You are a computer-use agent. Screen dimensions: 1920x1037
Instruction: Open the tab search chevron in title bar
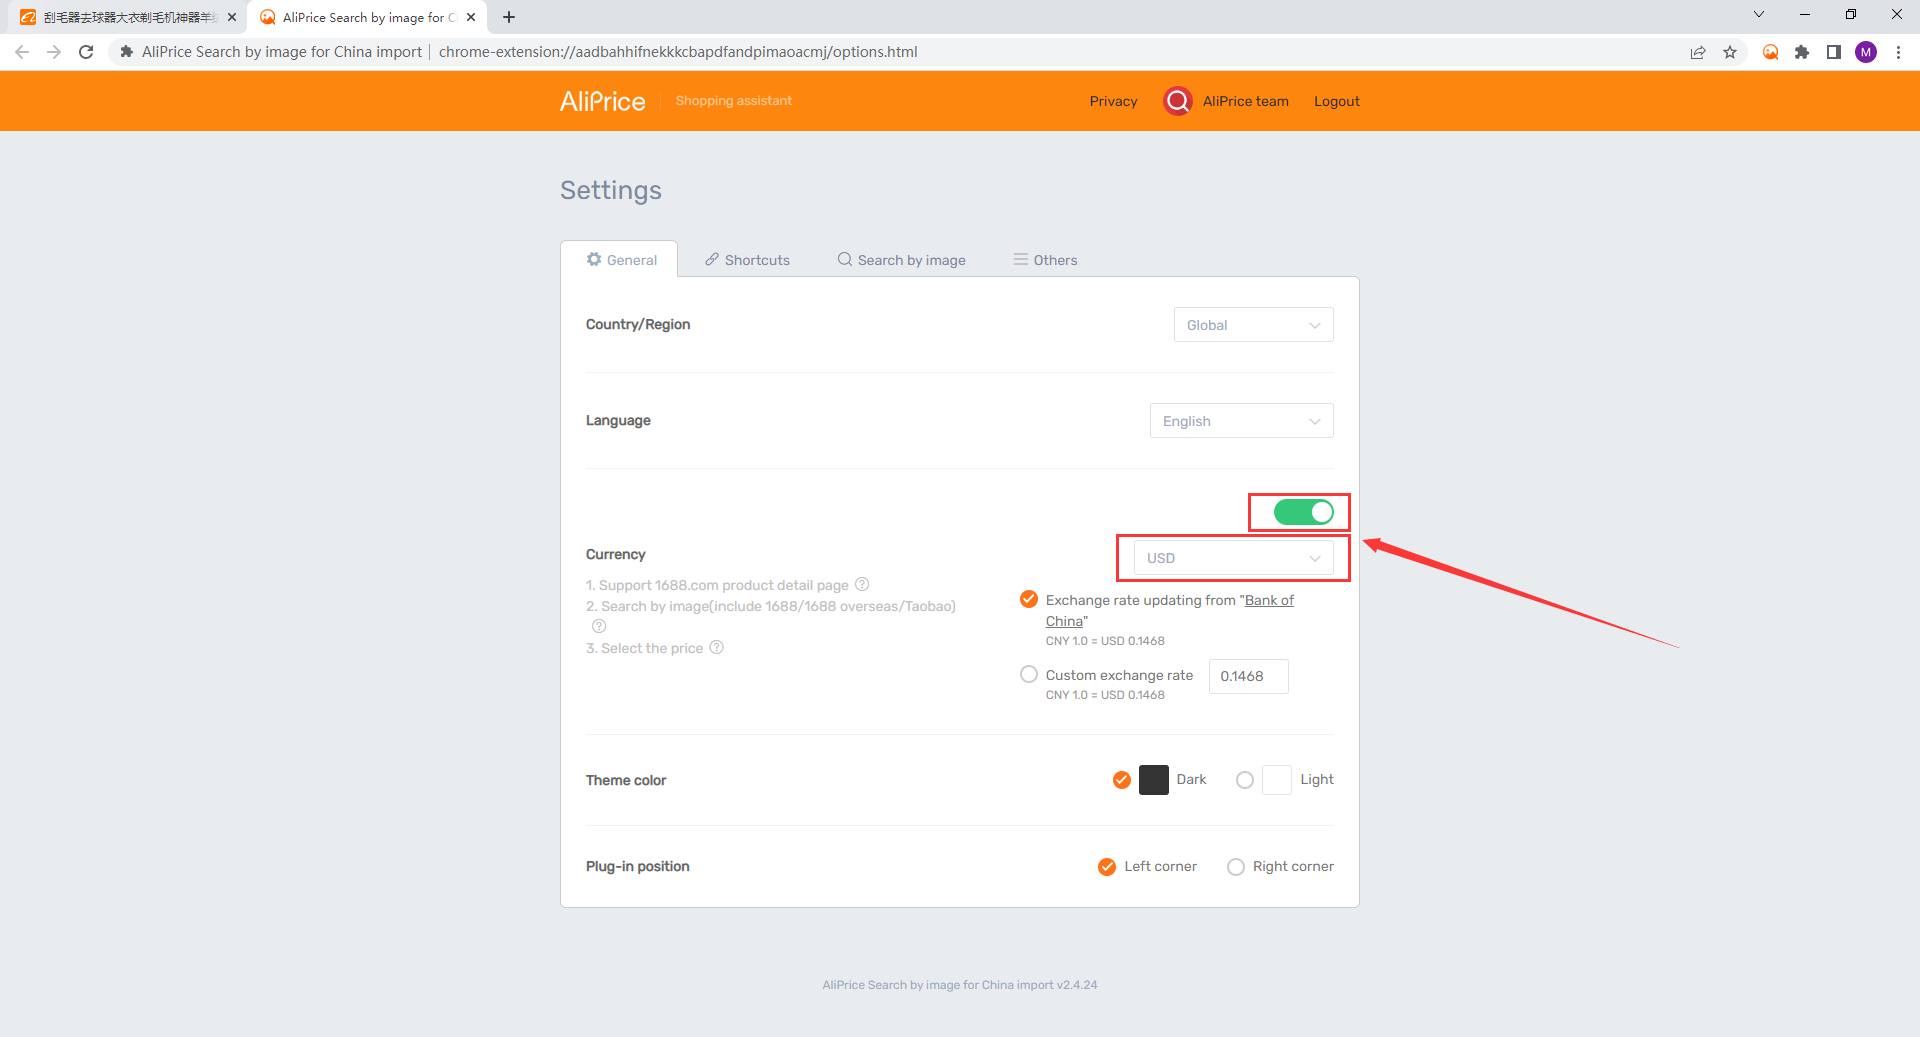click(x=1759, y=14)
